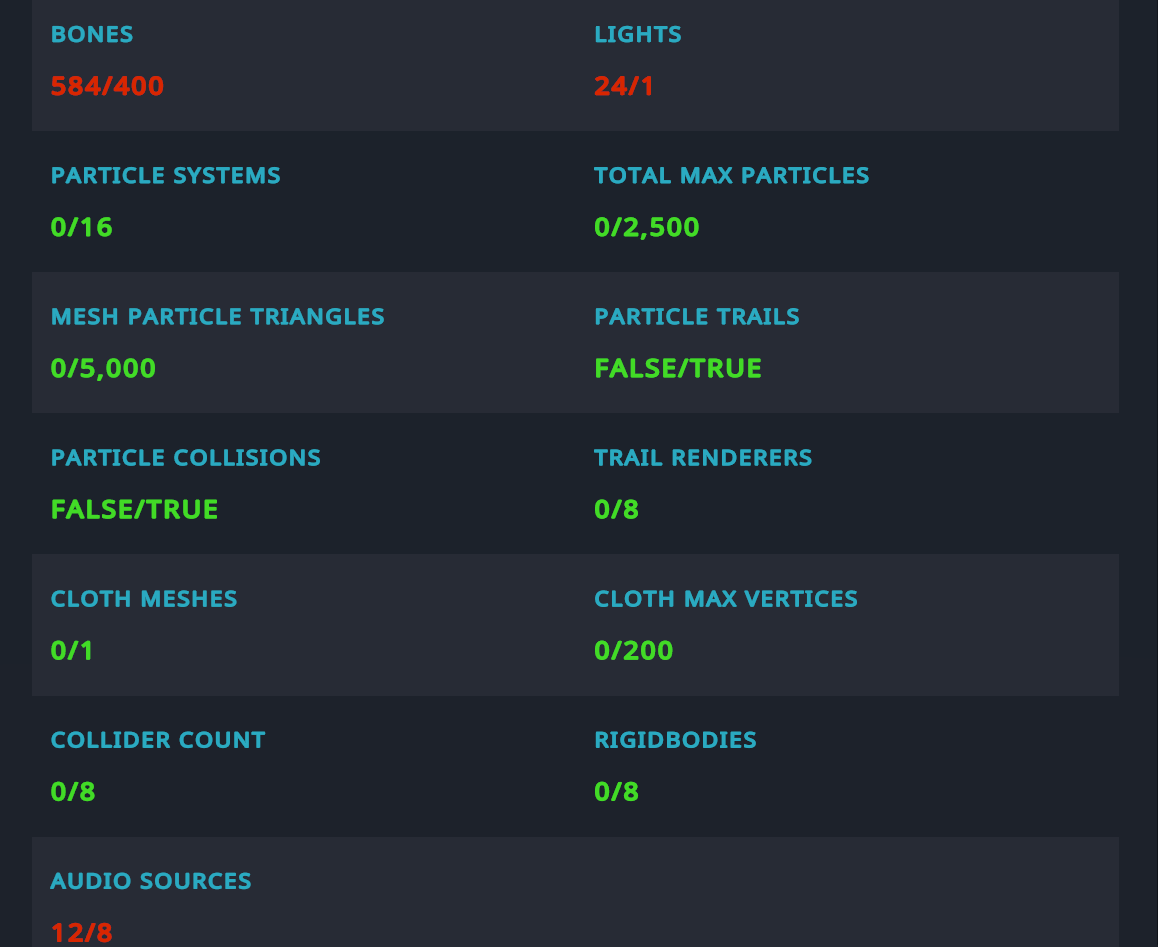The width and height of the screenshot is (1158, 947).
Task: Select the 0/16 particle systems value
Action: coord(81,228)
